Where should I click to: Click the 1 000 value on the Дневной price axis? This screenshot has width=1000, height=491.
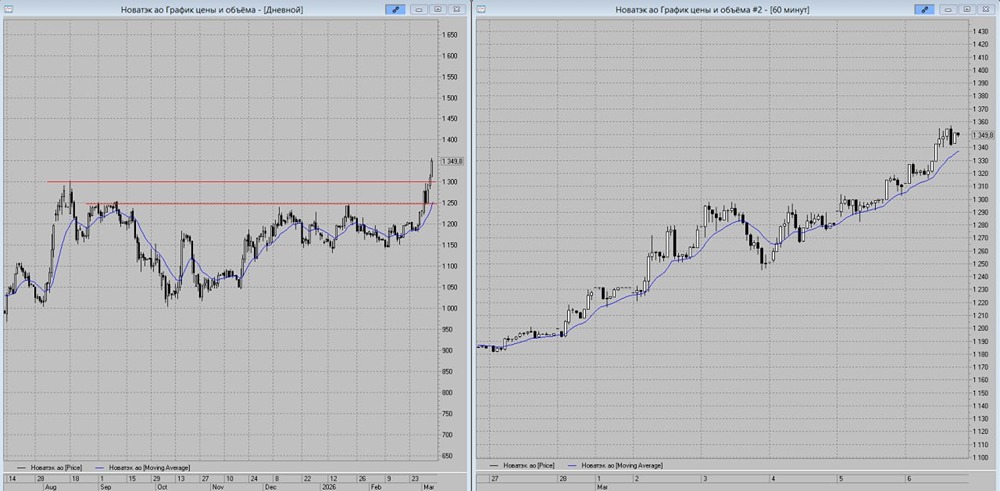point(449,308)
